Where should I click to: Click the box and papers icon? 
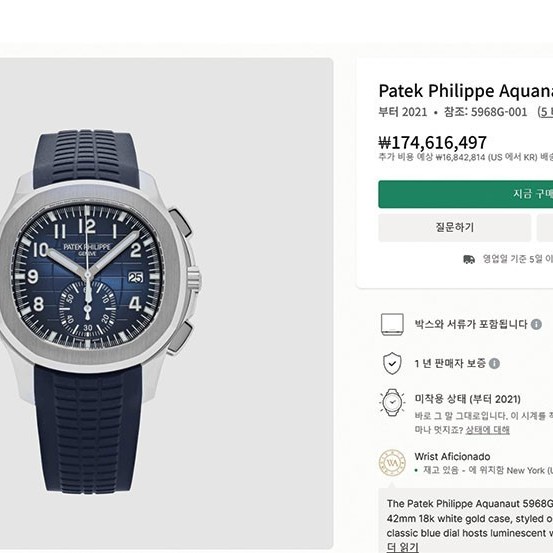(x=392, y=324)
